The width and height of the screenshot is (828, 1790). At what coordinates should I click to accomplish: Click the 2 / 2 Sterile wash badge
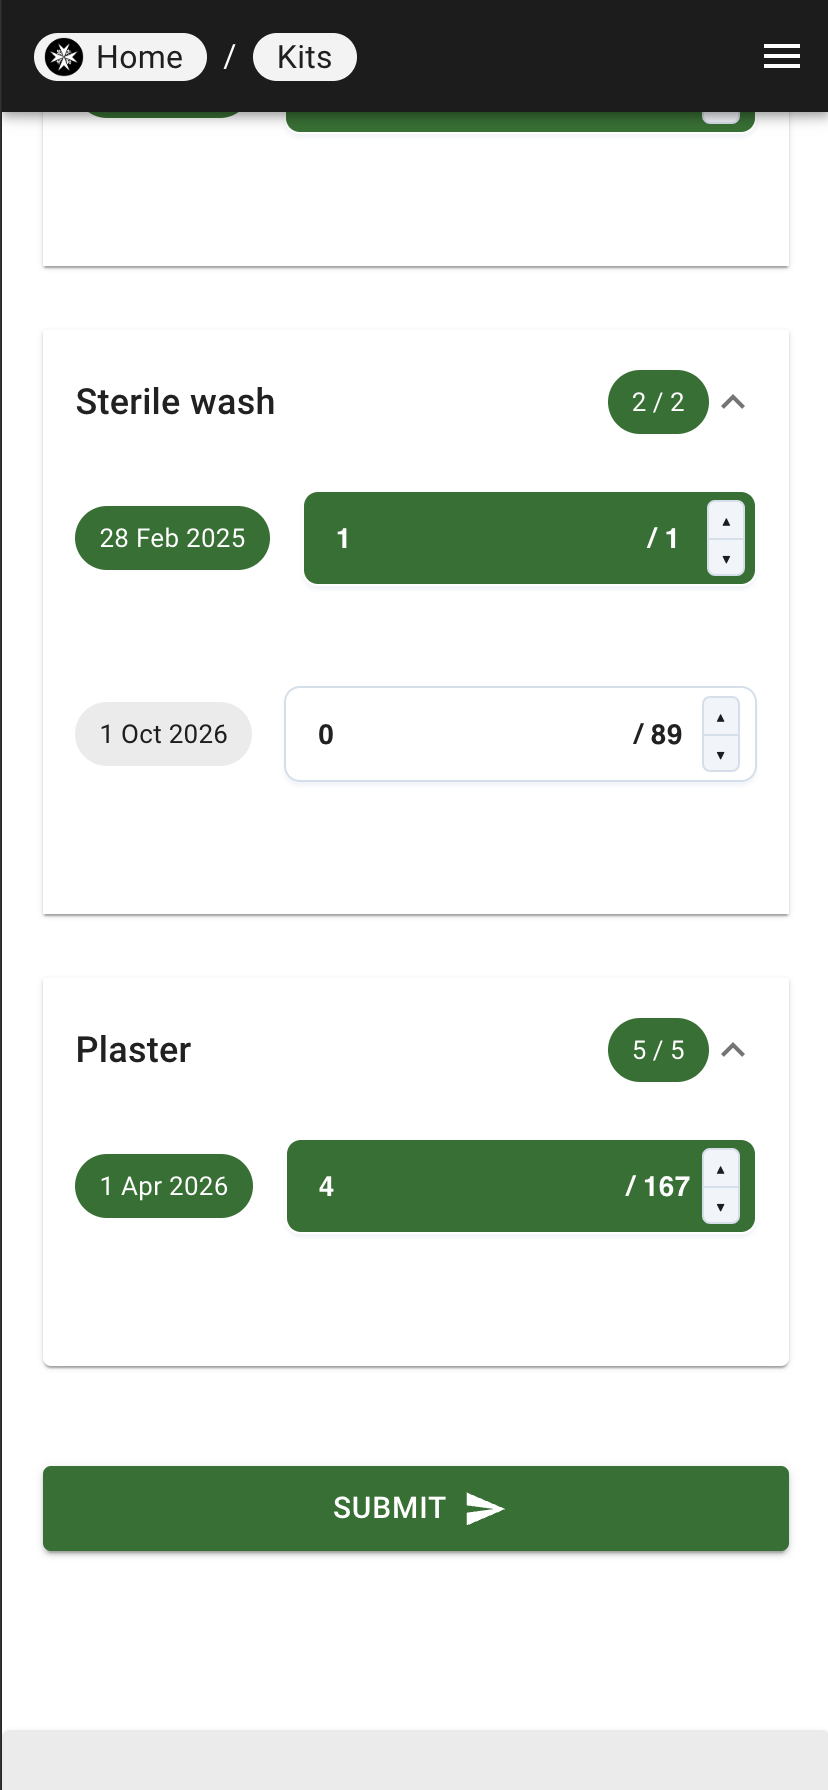[x=658, y=402]
